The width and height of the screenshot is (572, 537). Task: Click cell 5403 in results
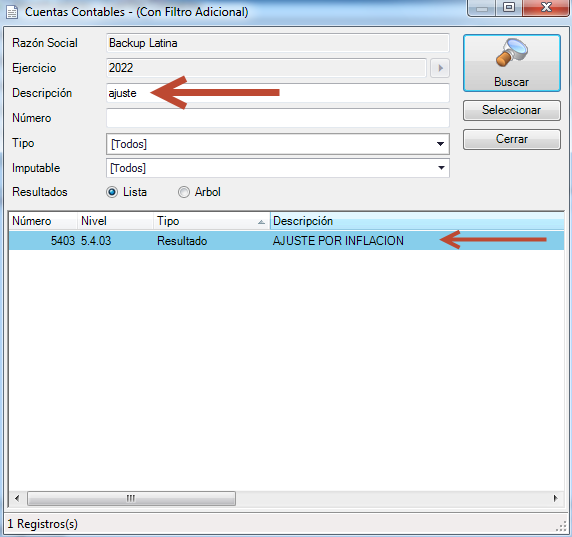(x=63, y=241)
